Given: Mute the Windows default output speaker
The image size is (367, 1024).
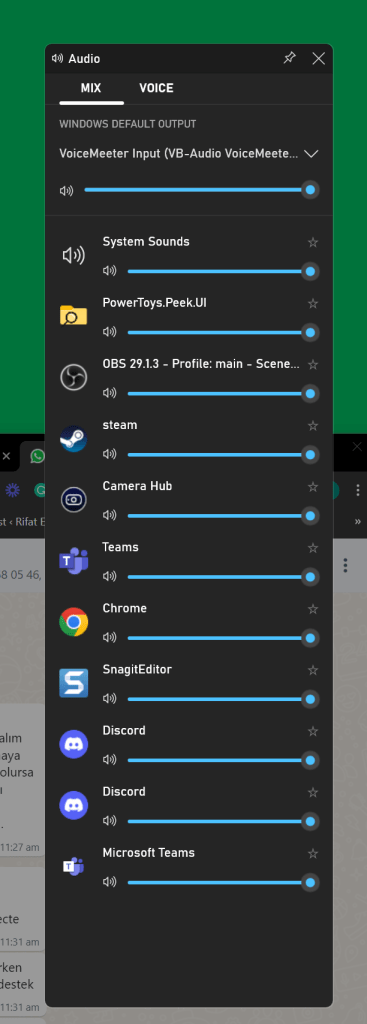Looking at the screenshot, I should tap(66, 191).
